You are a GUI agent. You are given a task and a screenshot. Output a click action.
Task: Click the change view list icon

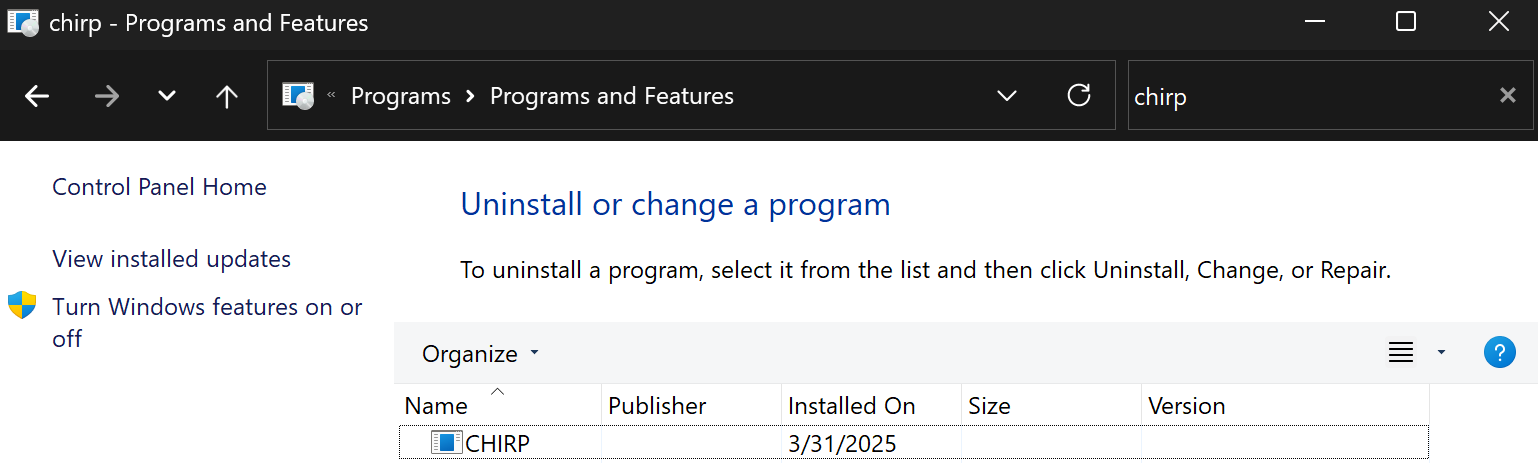[x=1401, y=352]
